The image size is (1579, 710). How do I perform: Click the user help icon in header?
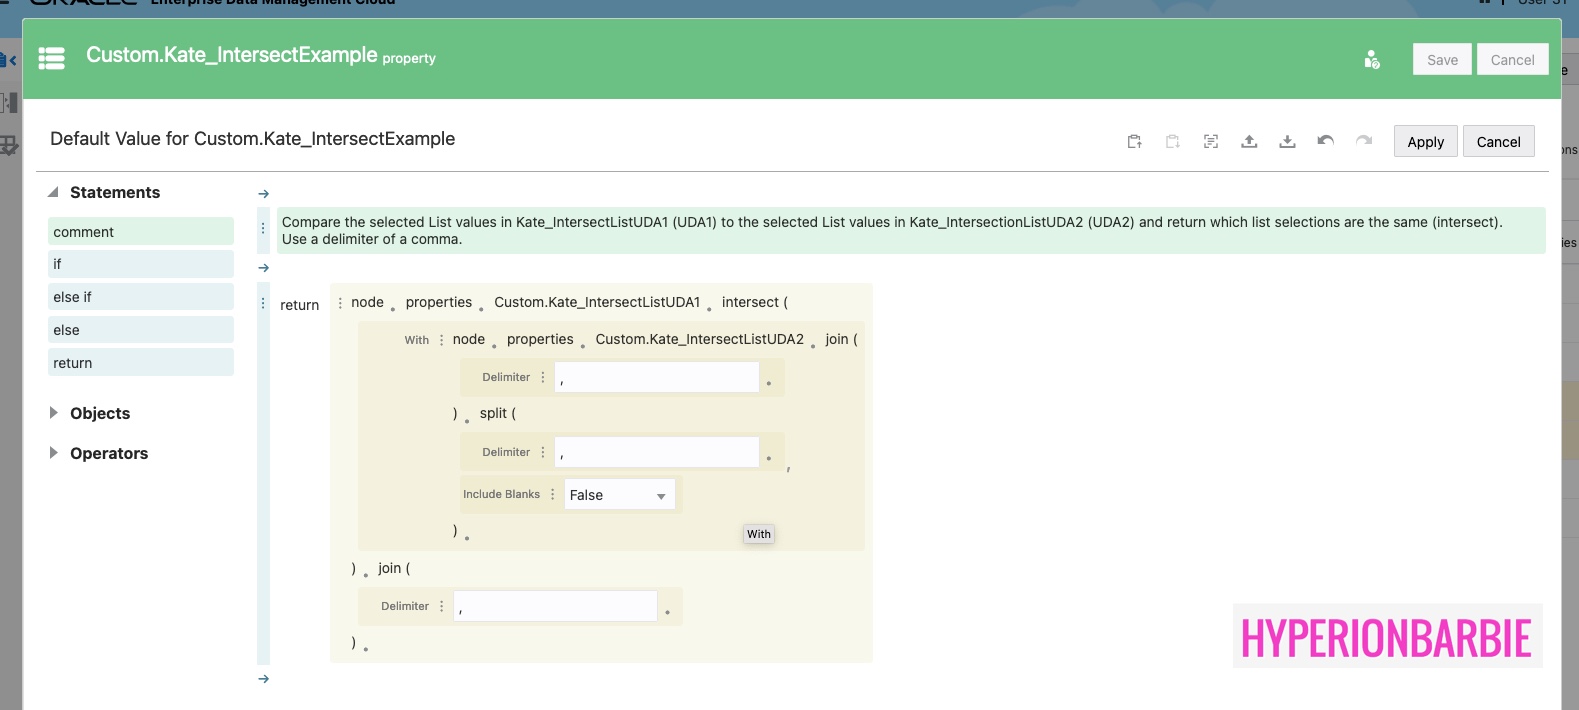1372,60
